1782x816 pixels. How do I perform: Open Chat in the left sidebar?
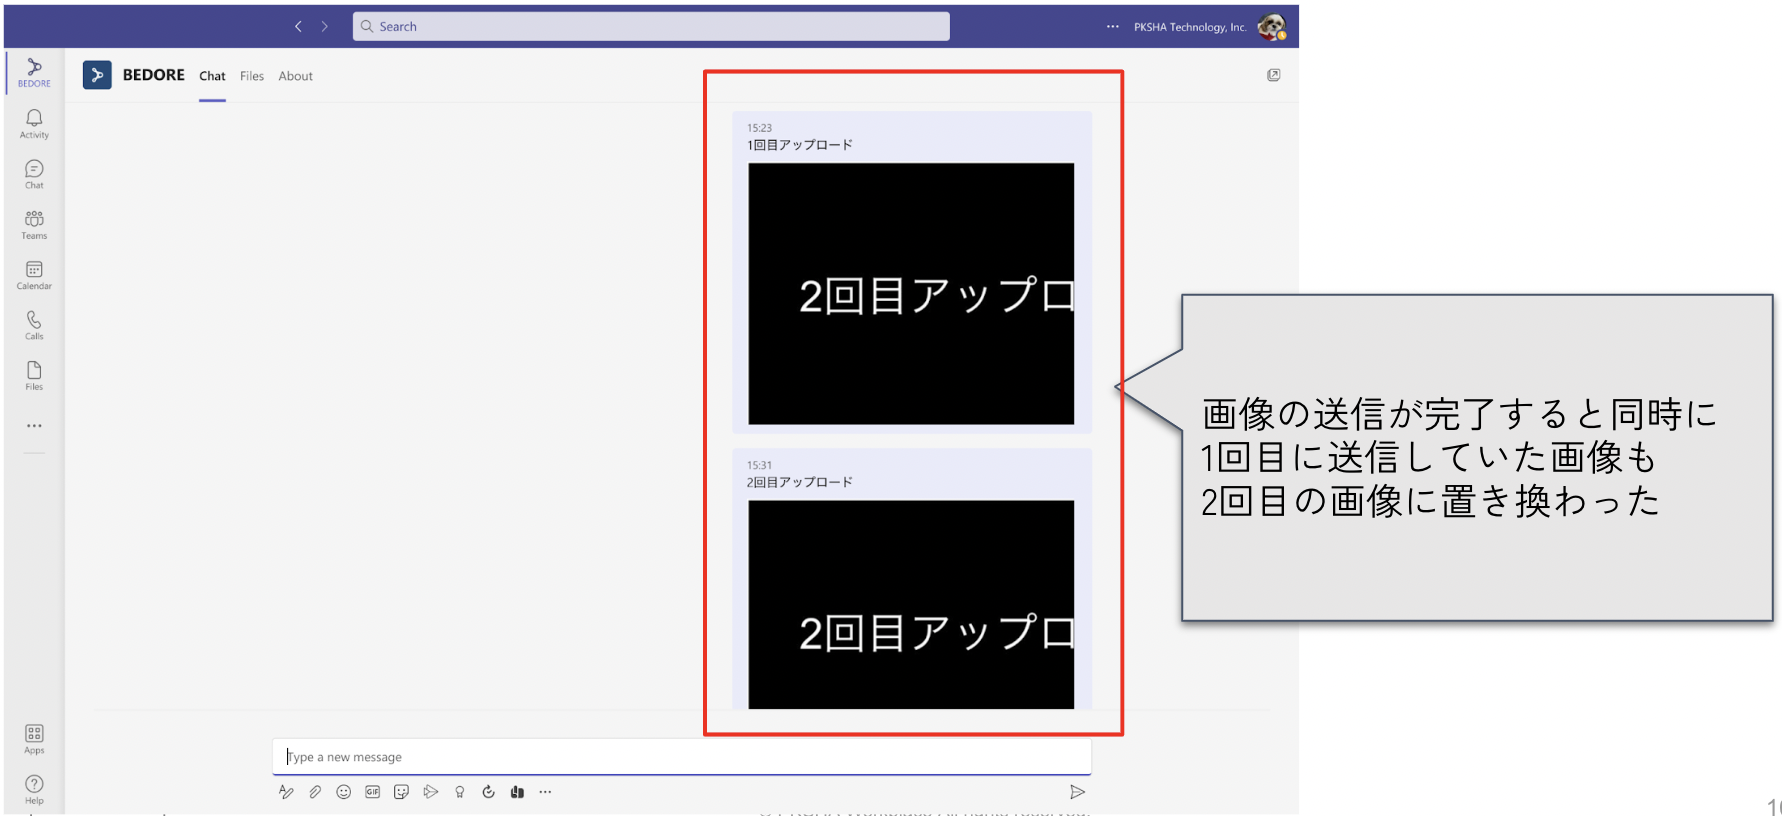coord(34,174)
